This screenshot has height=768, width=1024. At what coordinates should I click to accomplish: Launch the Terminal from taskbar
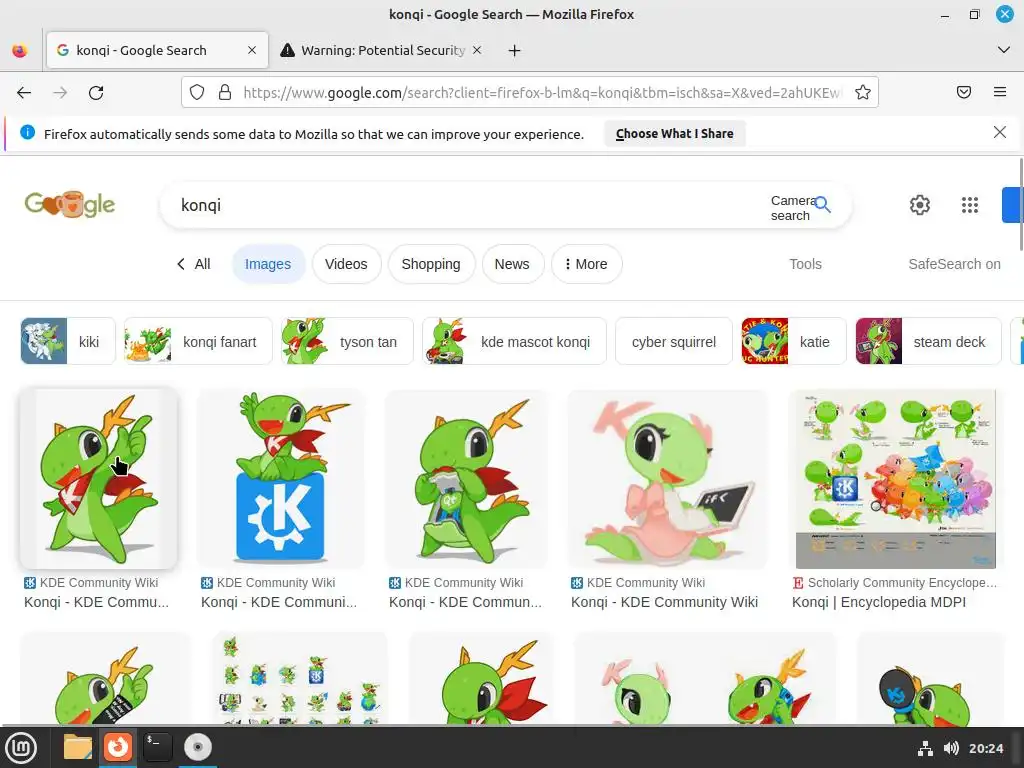pos(157,747)
